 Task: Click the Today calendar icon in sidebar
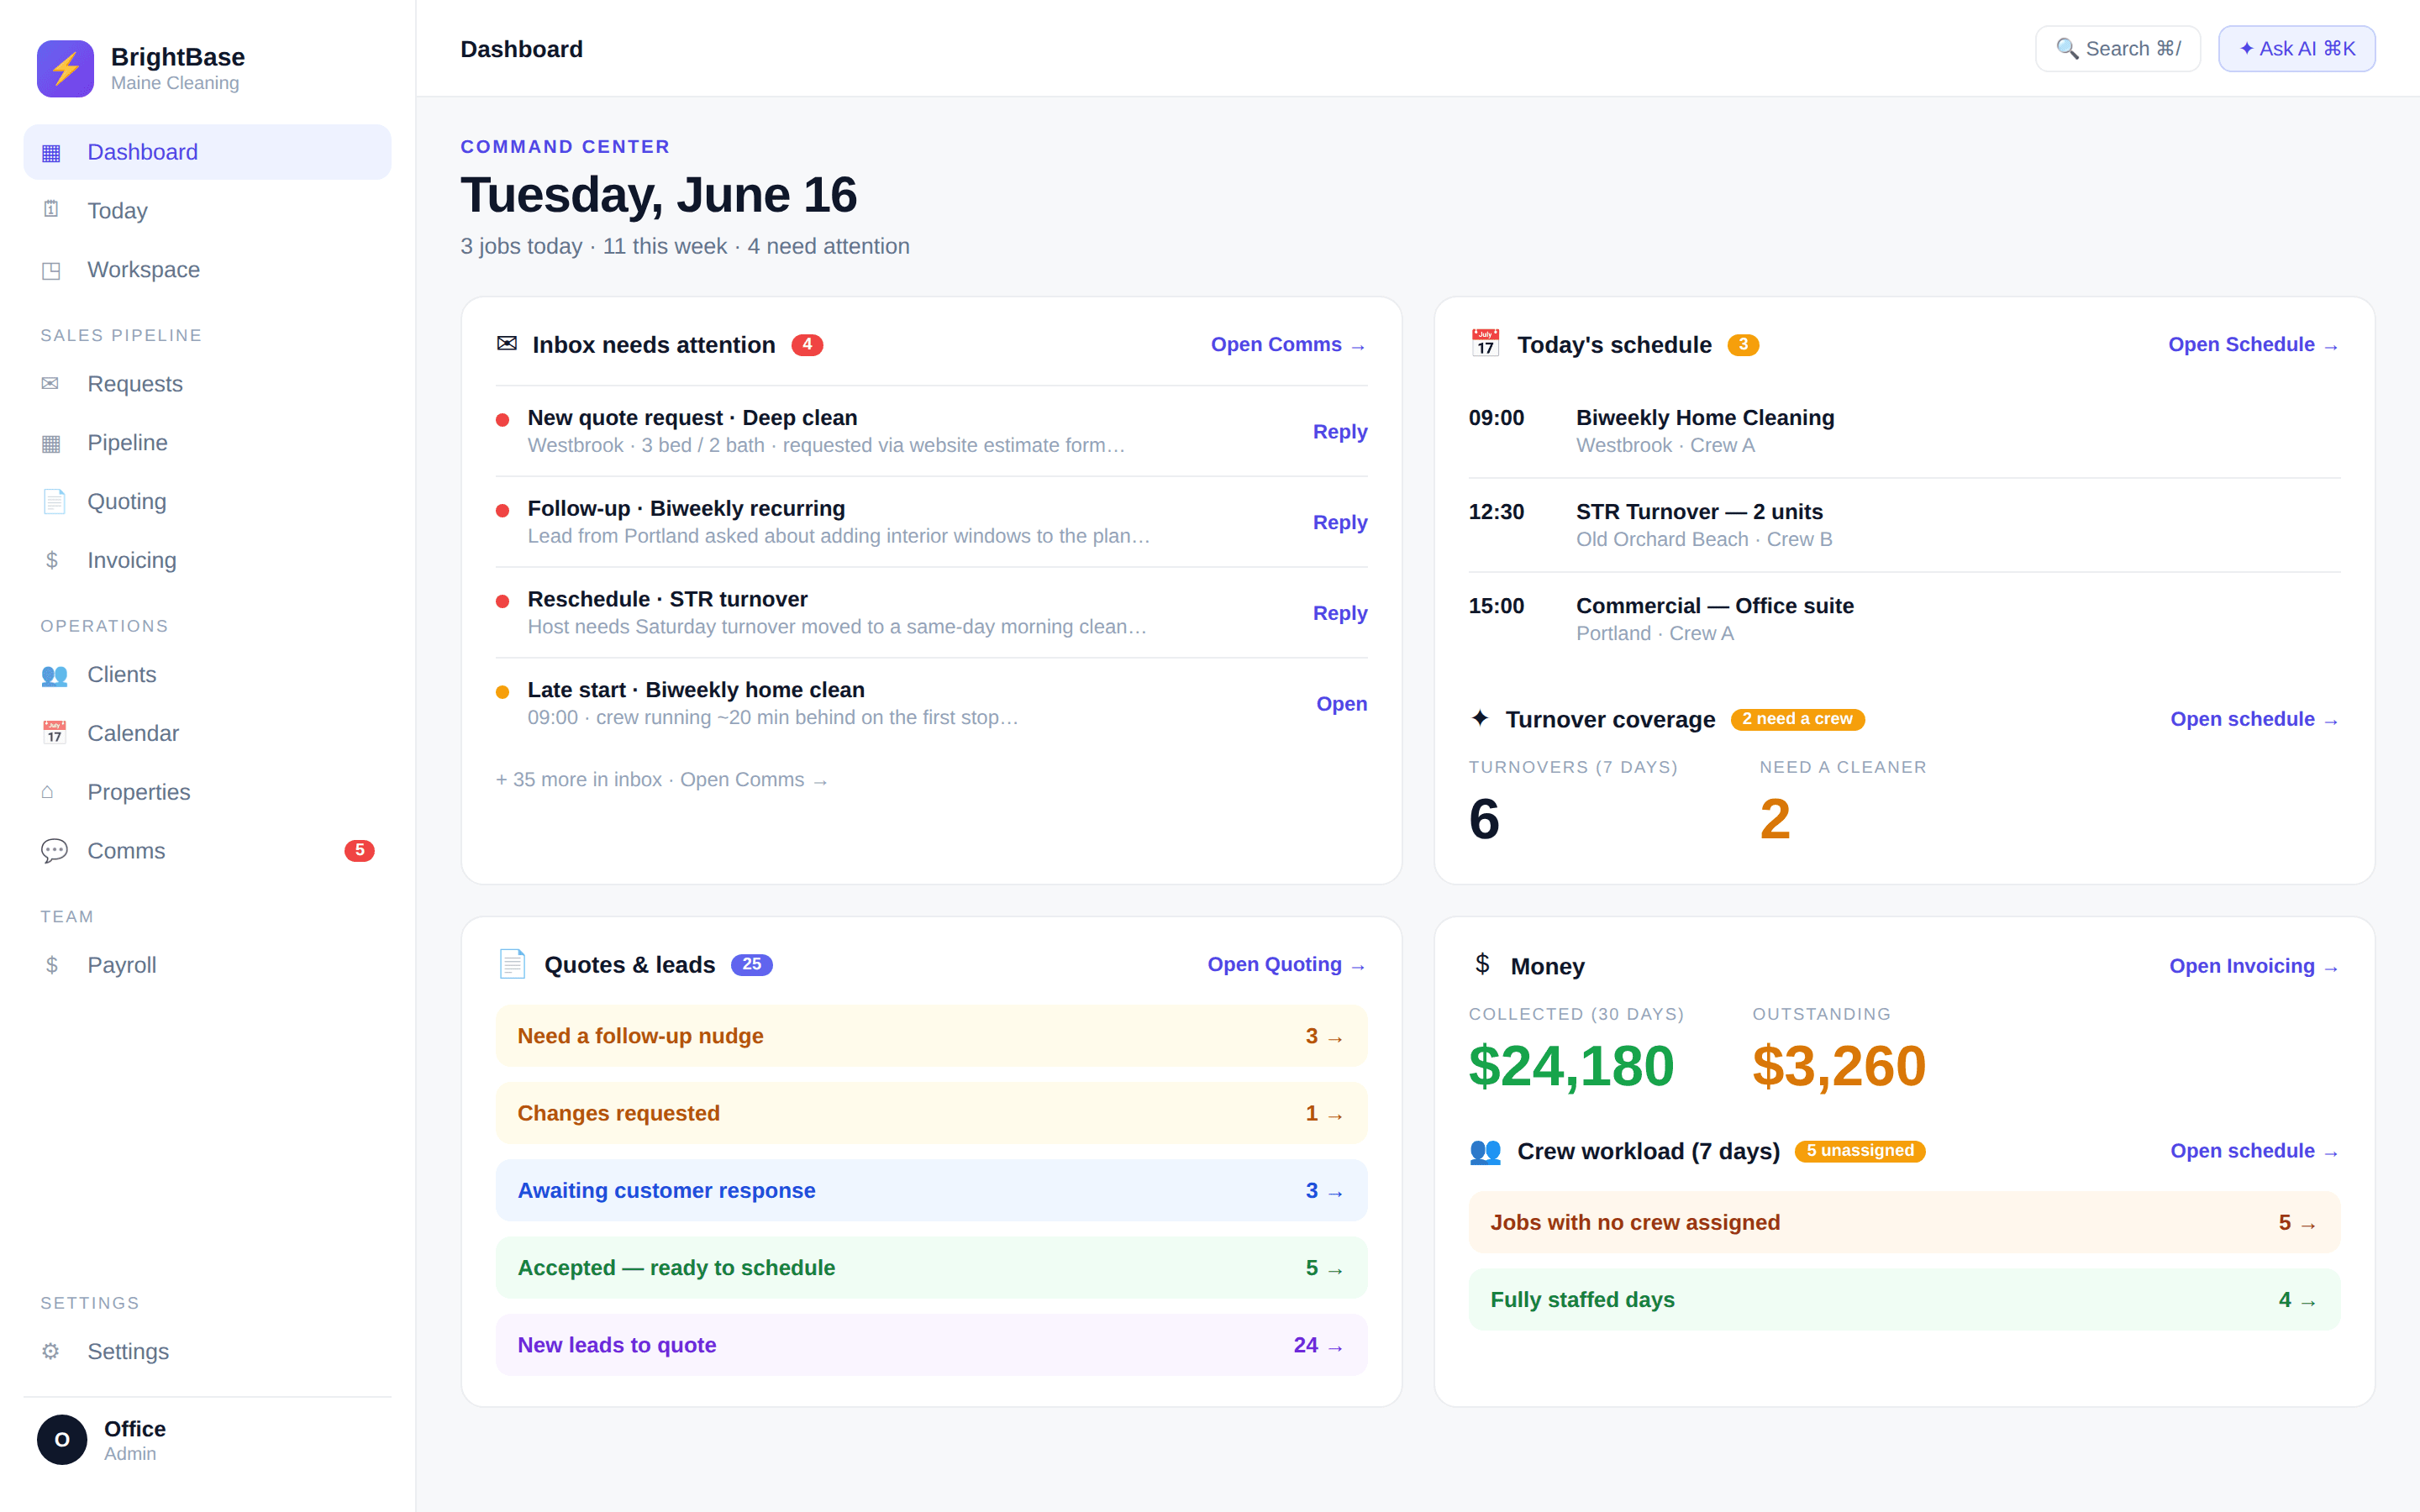click(51, 209)
